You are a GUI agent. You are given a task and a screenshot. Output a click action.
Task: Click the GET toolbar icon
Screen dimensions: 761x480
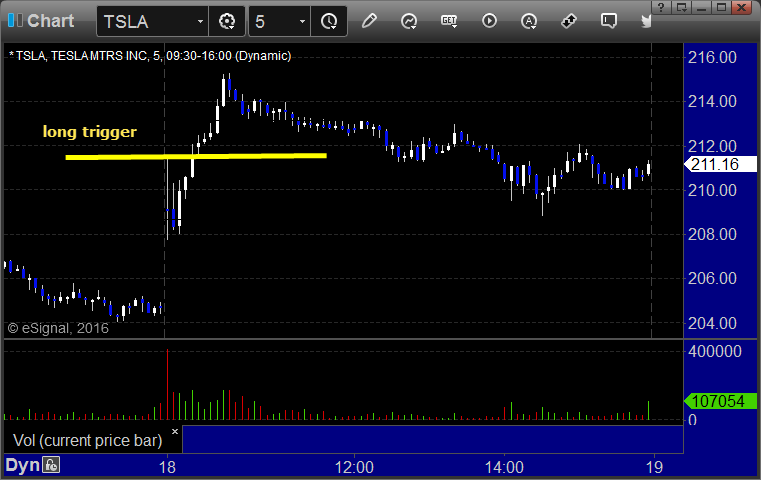click(x=449, y=21)
